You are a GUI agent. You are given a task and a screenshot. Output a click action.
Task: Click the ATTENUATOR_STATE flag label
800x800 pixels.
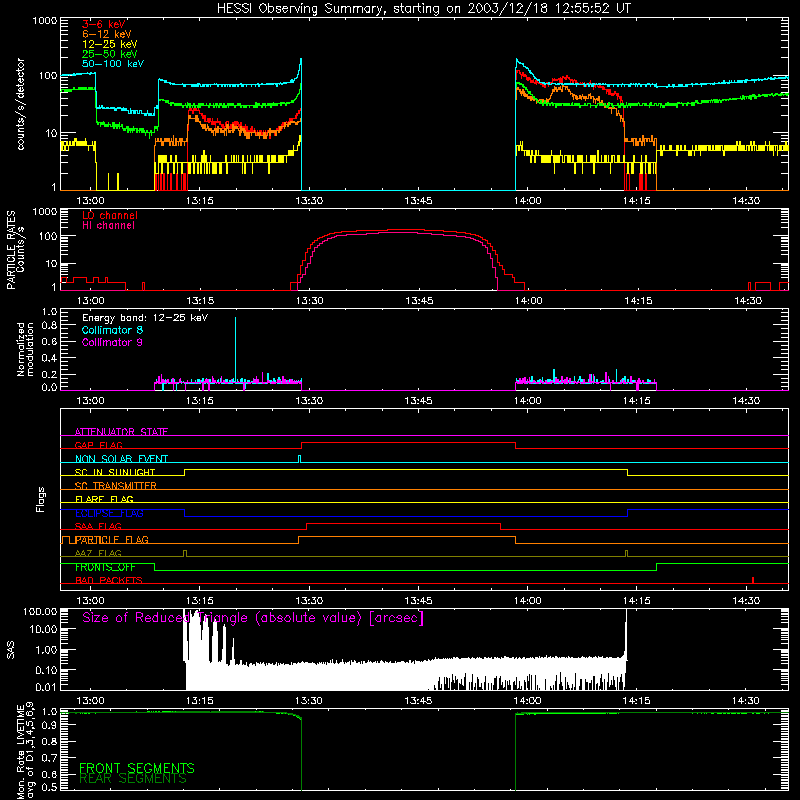click(x=121, y=432)
